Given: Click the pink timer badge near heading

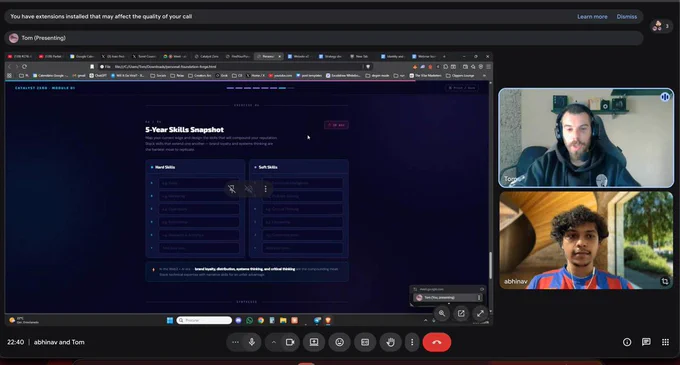Looking at the screenshot, I should [336, 125].
